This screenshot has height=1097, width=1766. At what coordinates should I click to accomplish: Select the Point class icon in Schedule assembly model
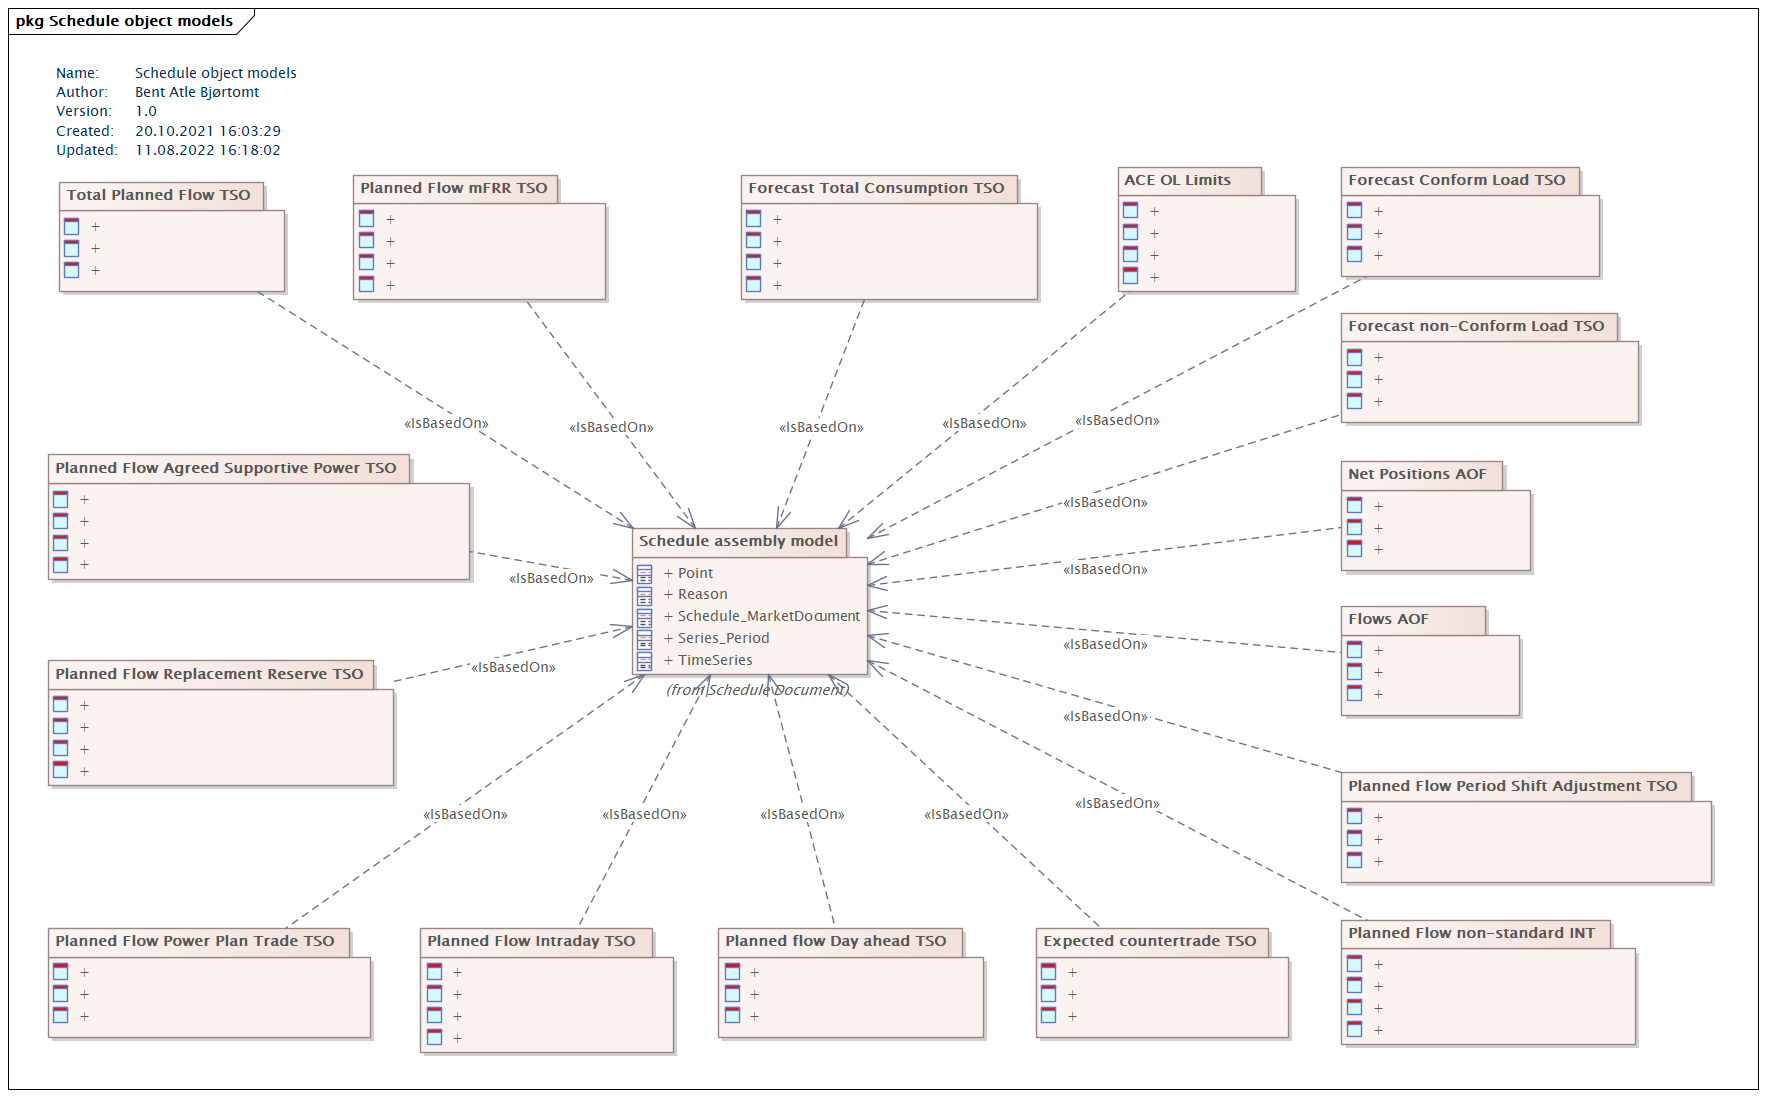pyautogui.click(x=645, y=573)
